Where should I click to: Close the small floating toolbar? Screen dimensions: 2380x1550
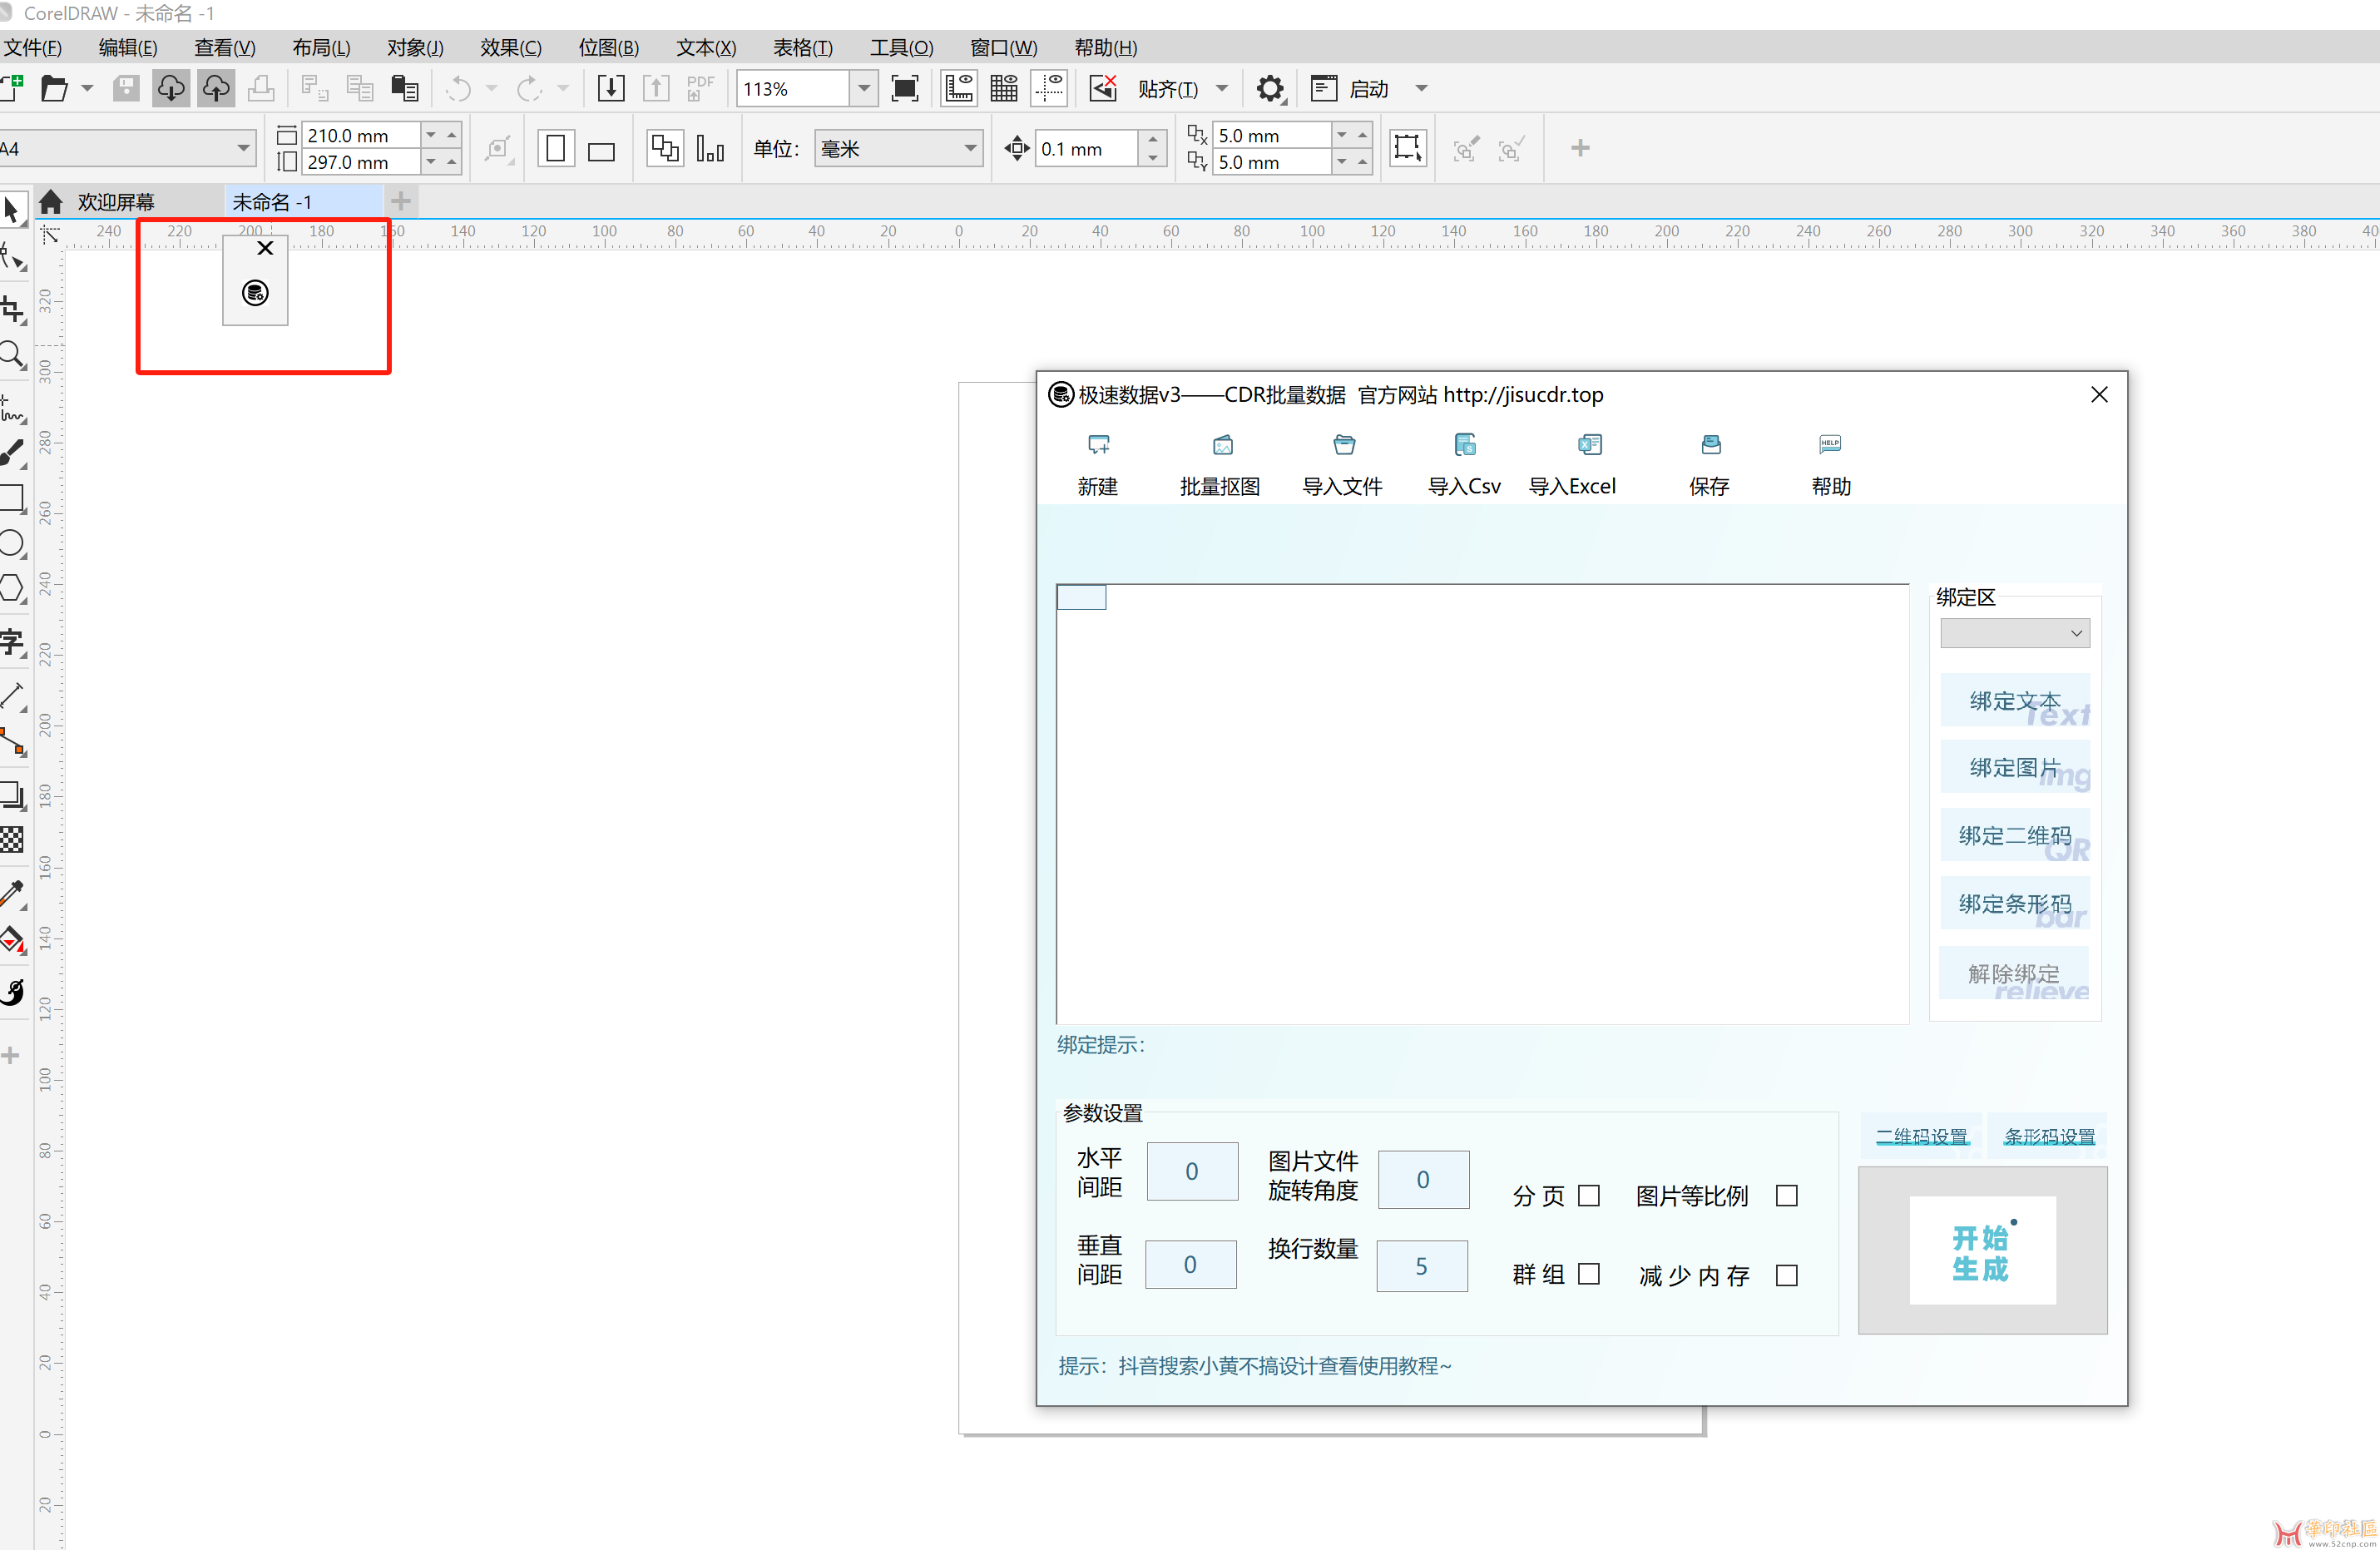(265, 248)
